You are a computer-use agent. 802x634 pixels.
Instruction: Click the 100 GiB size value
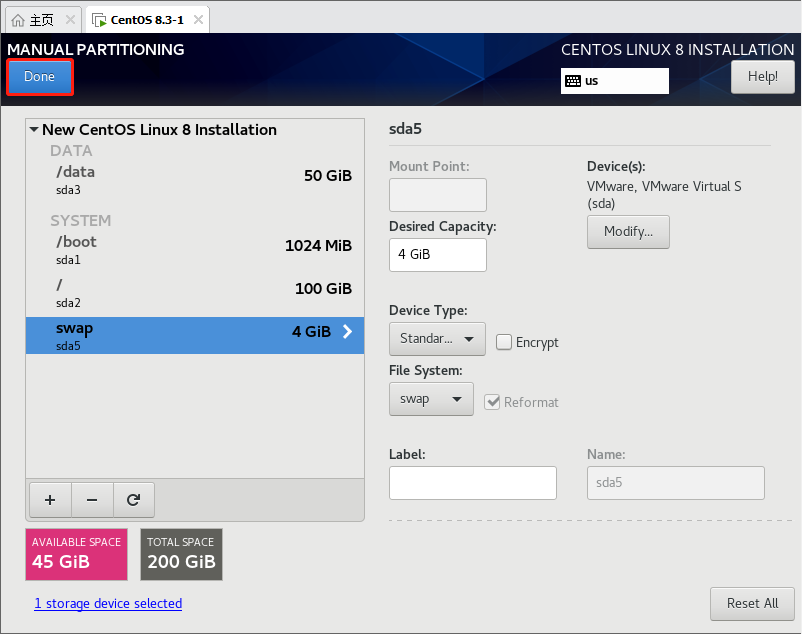tap(323, 289)
